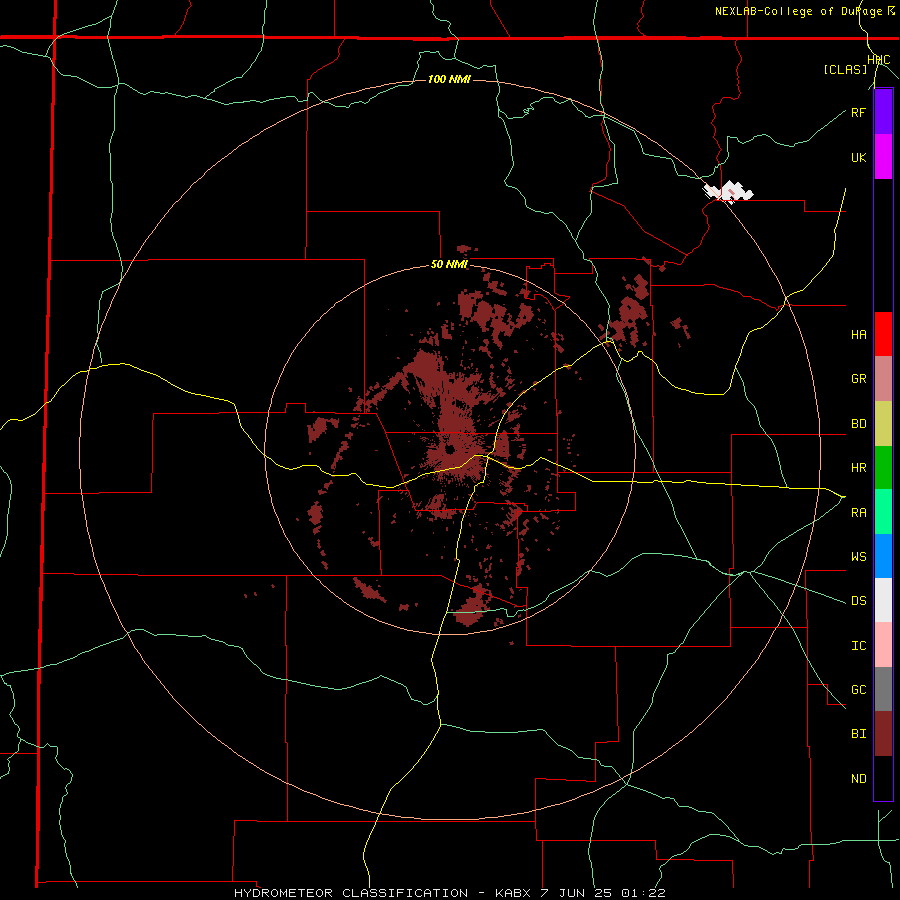Screen dimensions: 900x900
Task: Click the [CLAS] legend header
Action: tap(845, 70)
